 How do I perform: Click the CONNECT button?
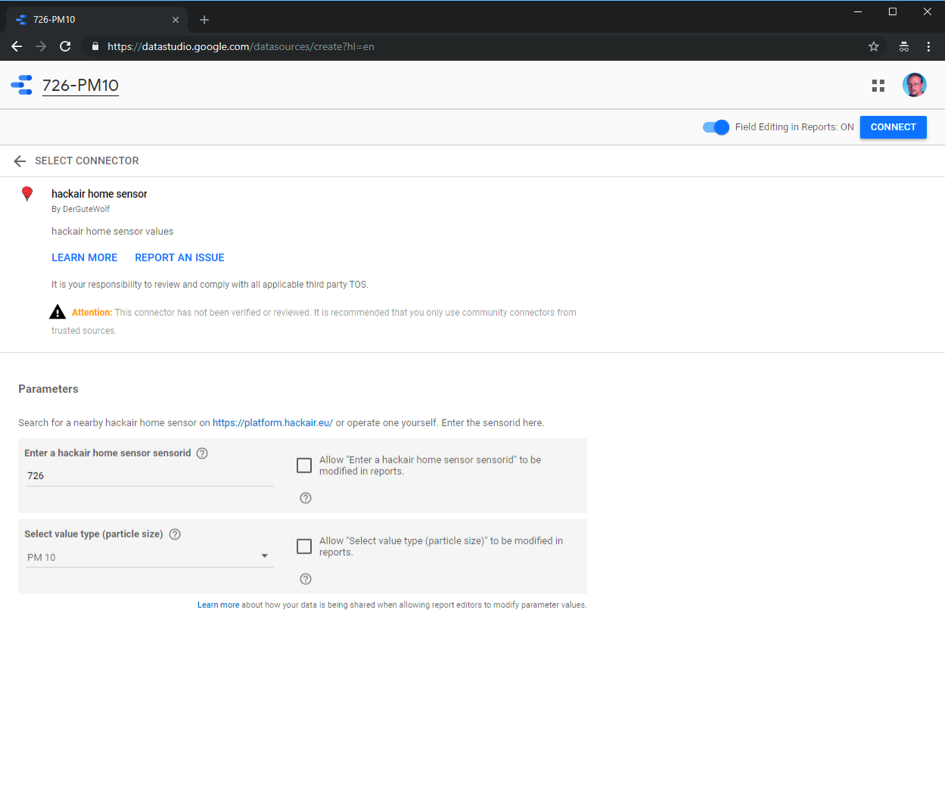point(893,127)
